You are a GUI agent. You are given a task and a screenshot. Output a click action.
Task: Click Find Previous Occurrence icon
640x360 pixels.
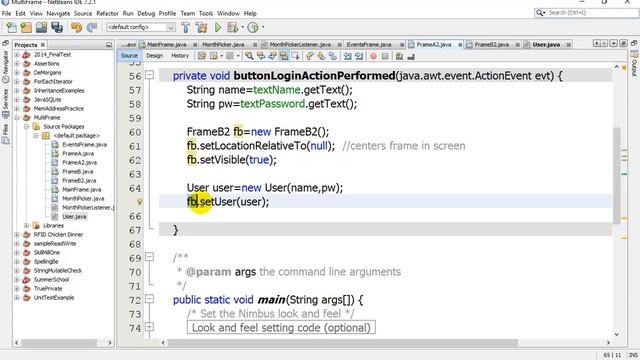point(260,56)
